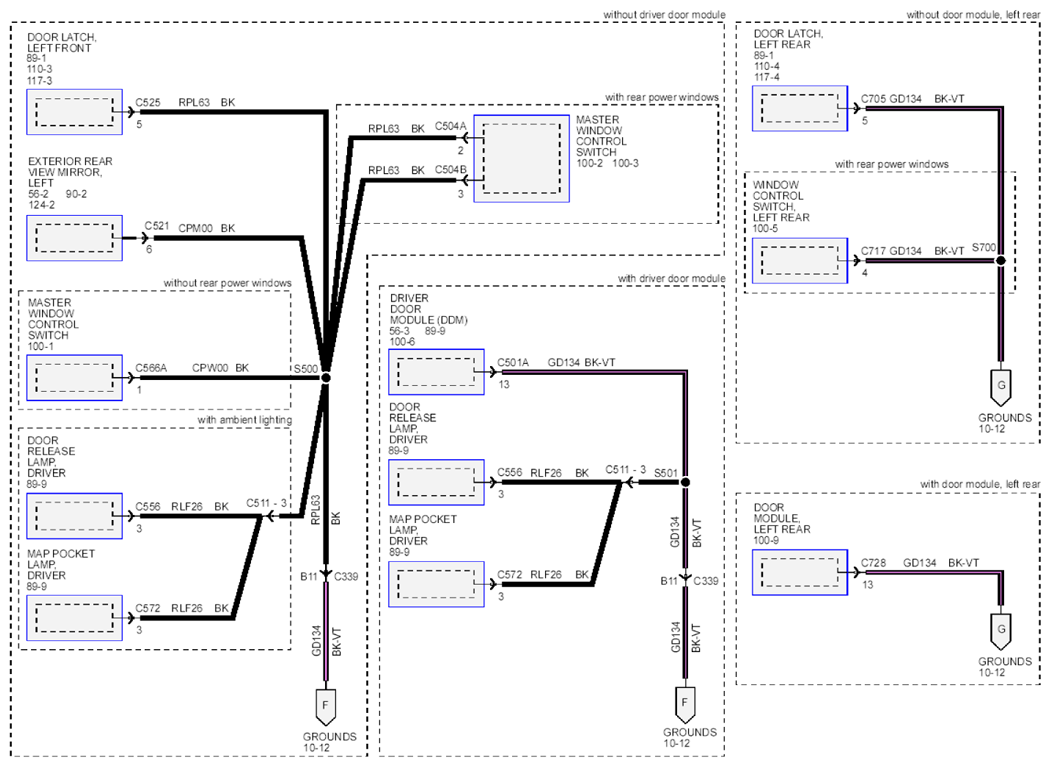Image resolution: width=1050 pixels, height=767 pixels.
Task: Click the Door Latch, Left Front component box
Action: tap(74, 112)
